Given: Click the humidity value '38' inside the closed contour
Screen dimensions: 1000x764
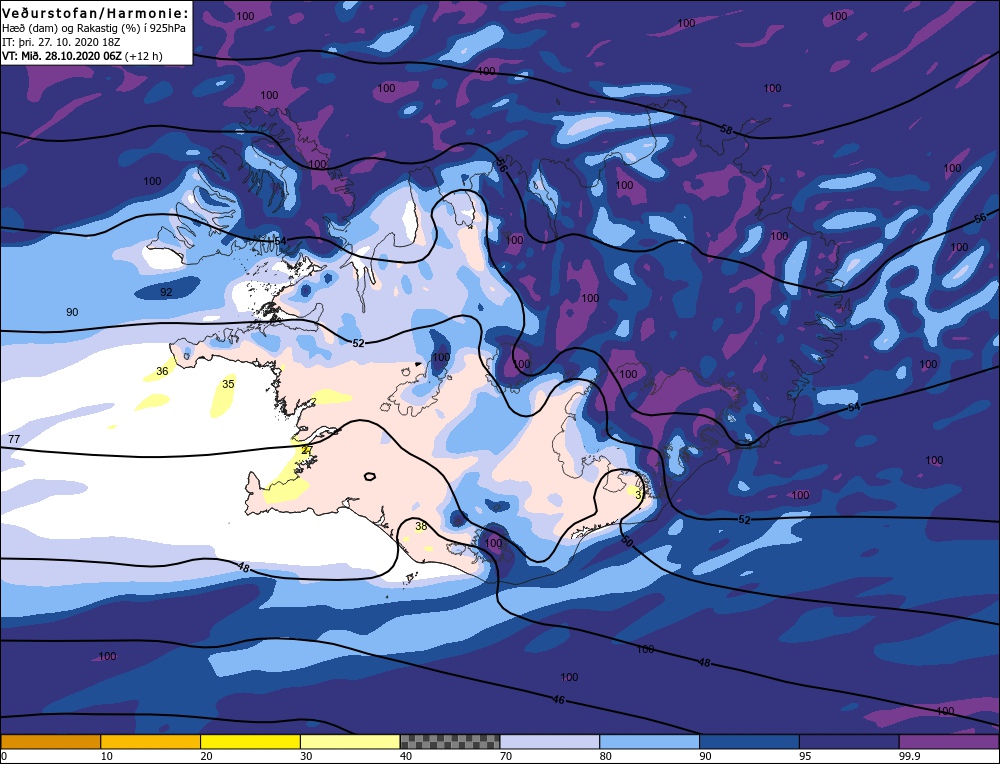Looking at the screenshot, I should click(421, 527).
